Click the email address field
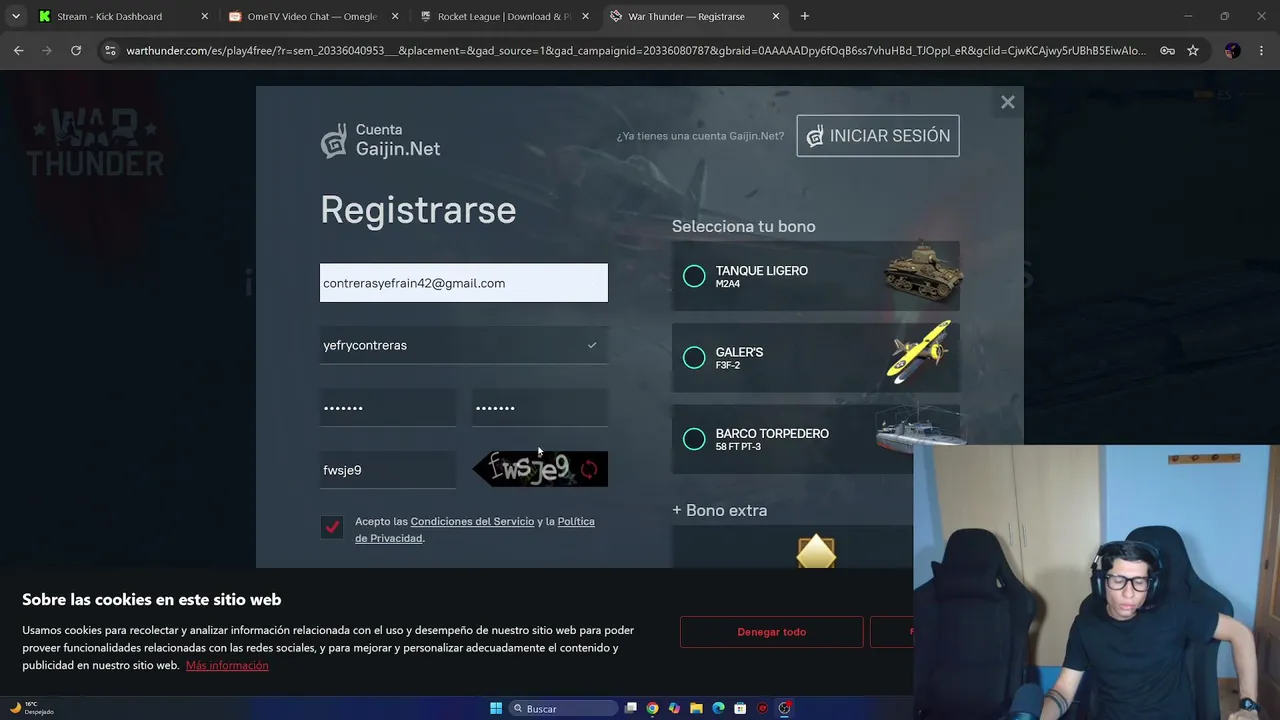This screenshot has width=1280, height=720. (x=464, y=283)
